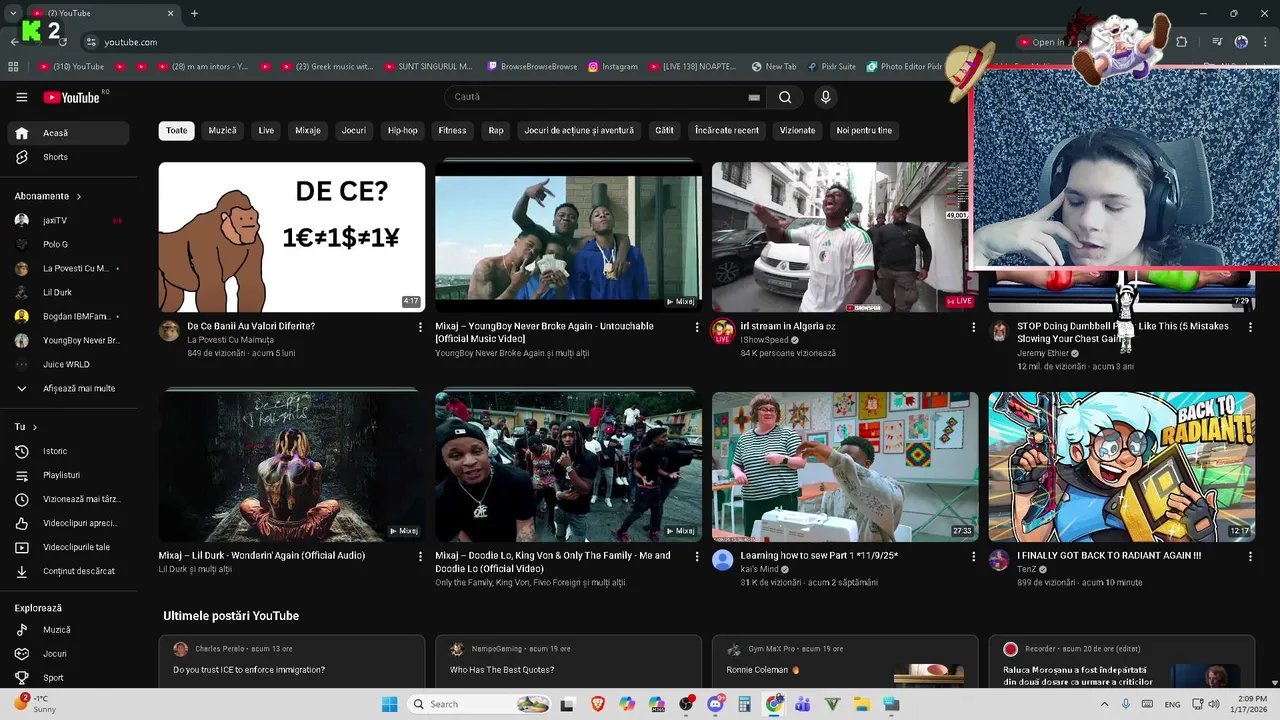Open the Windows Start menu

pyautogui.click(x=390, y=704)
